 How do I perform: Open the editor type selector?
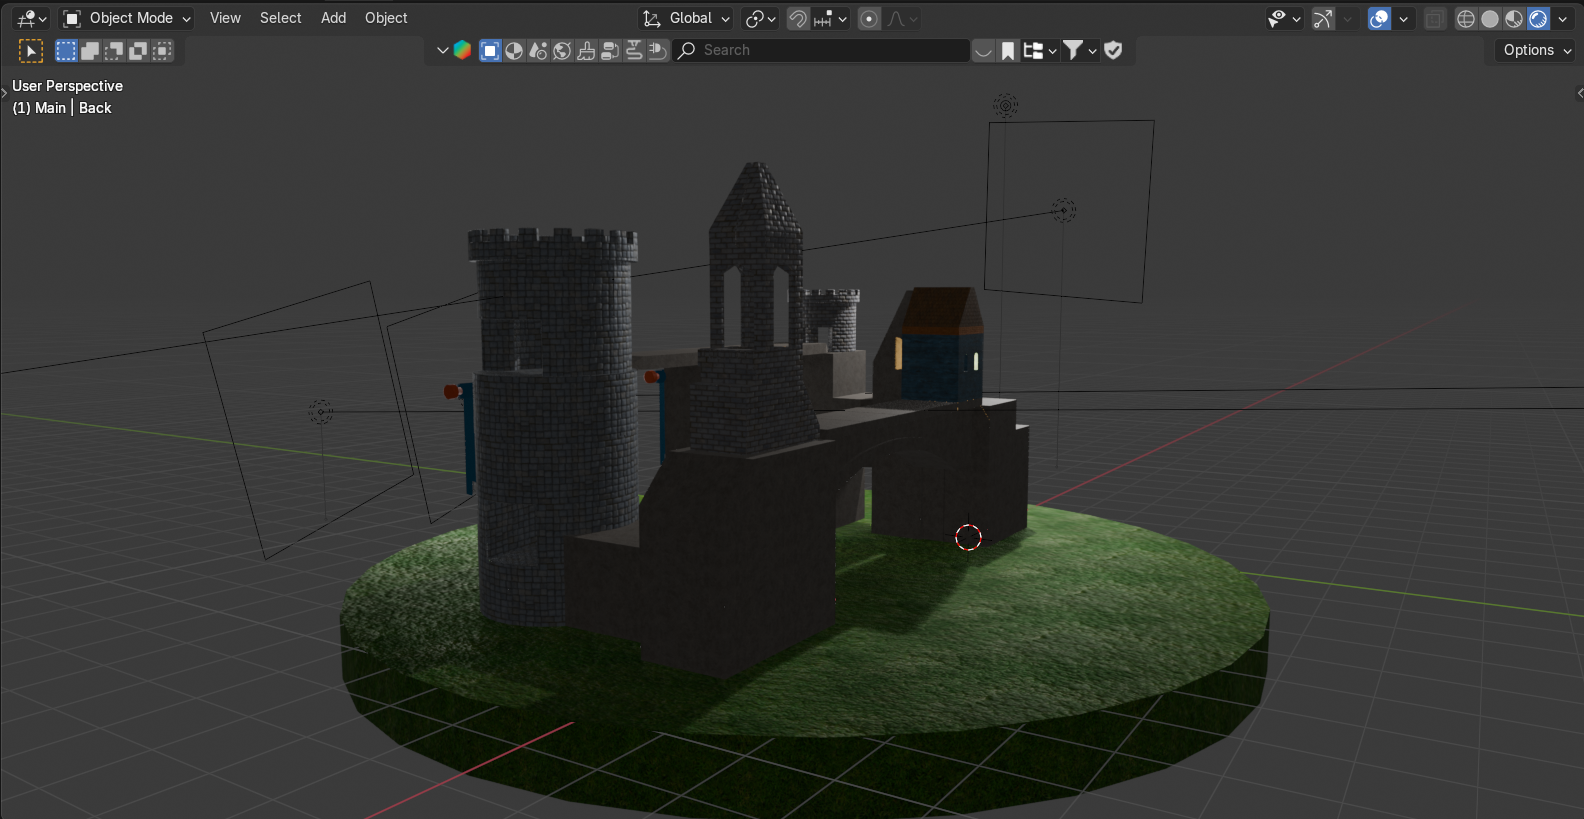click(31, 18)
